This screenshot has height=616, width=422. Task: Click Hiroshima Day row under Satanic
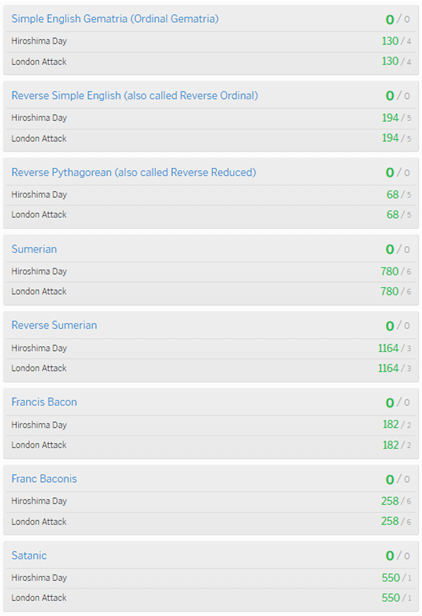[211, 578]
